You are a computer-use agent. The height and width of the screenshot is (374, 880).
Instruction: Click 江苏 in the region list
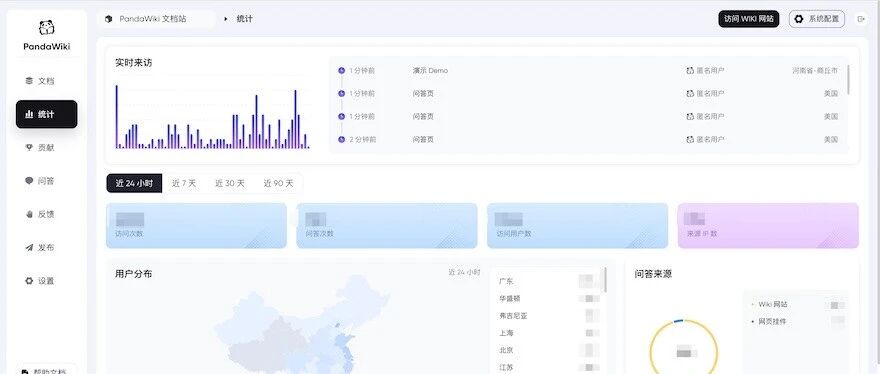pyautogui.click(x=506, y=367)
